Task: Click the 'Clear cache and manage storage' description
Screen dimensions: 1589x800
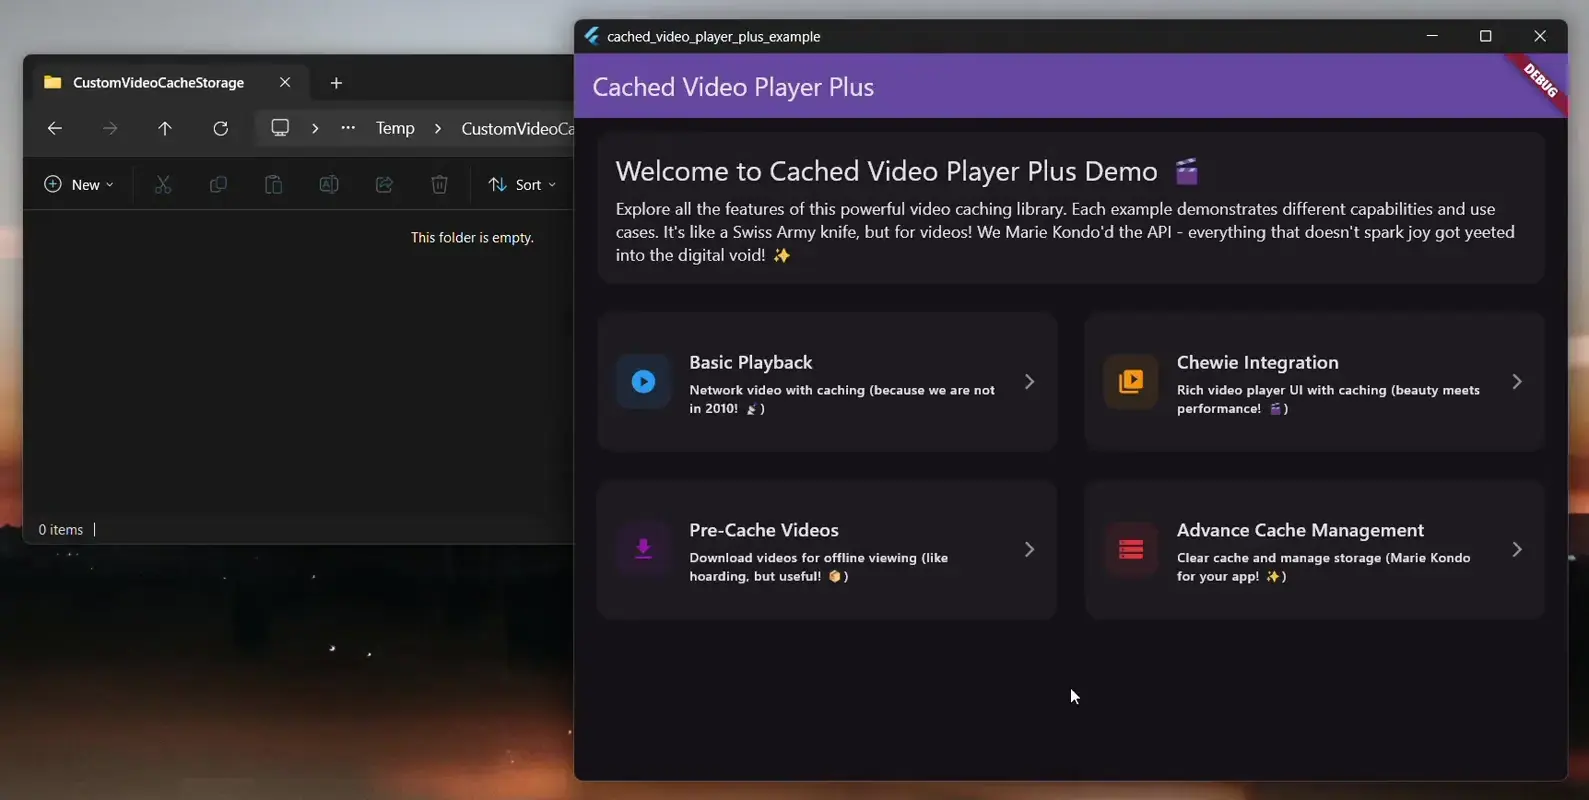Action: click(x=1324, y=567)
